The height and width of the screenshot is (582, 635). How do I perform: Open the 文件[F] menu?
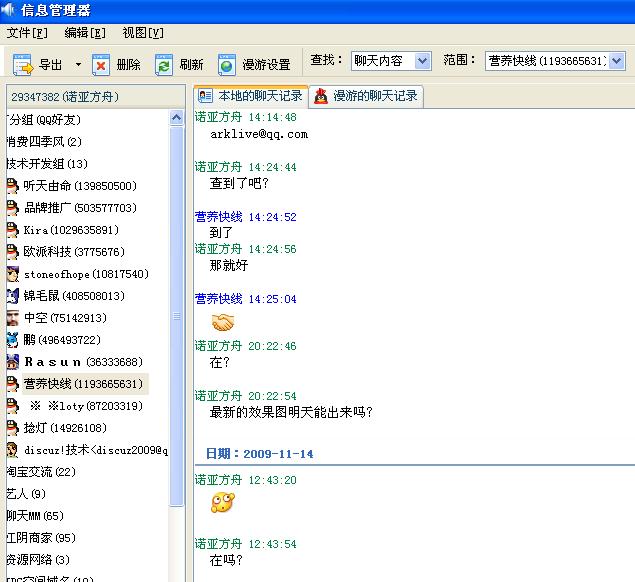tap(27, 33)
